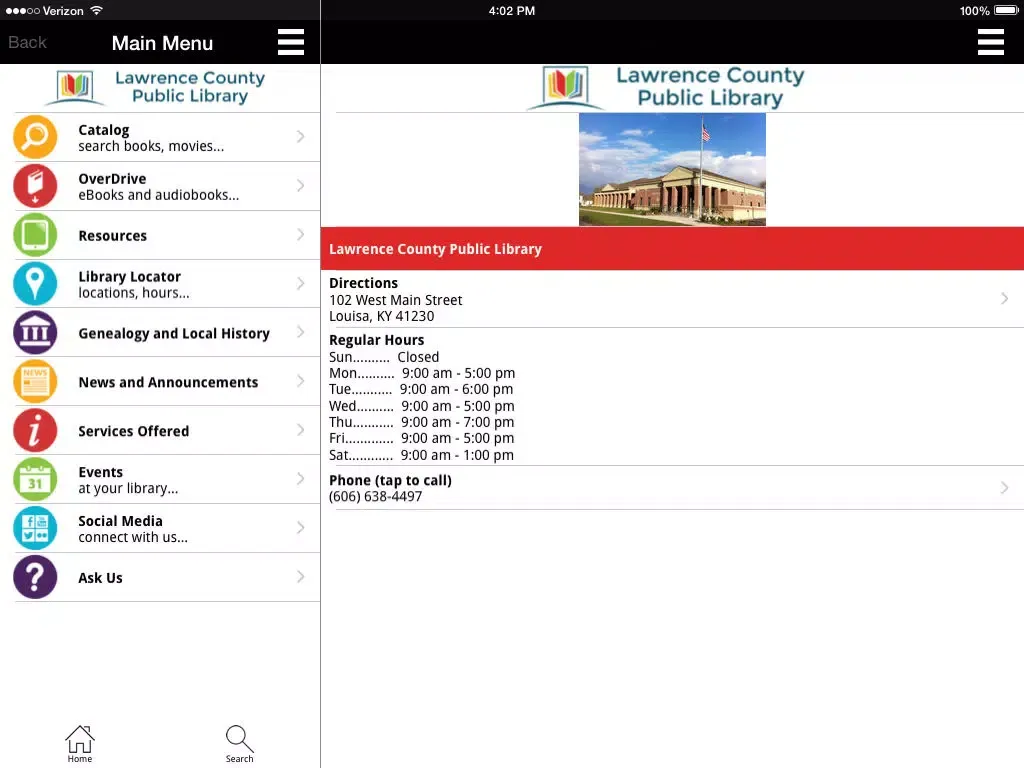Screen dimensions: 1024x768
Task: Open the hamburger menu beside Main Menu
Action: pos(291,42)
